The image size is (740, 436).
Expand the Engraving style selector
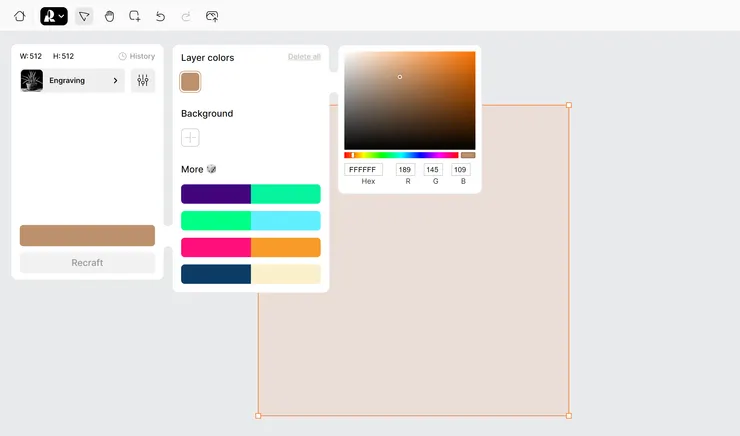click(x=72, y=81)
